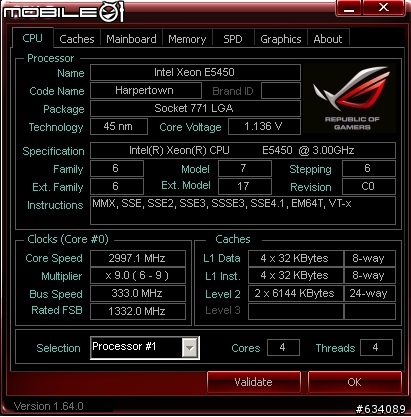The image size is (411, 417).
Task: Click the Validate button
Action: tap(254, 382)
